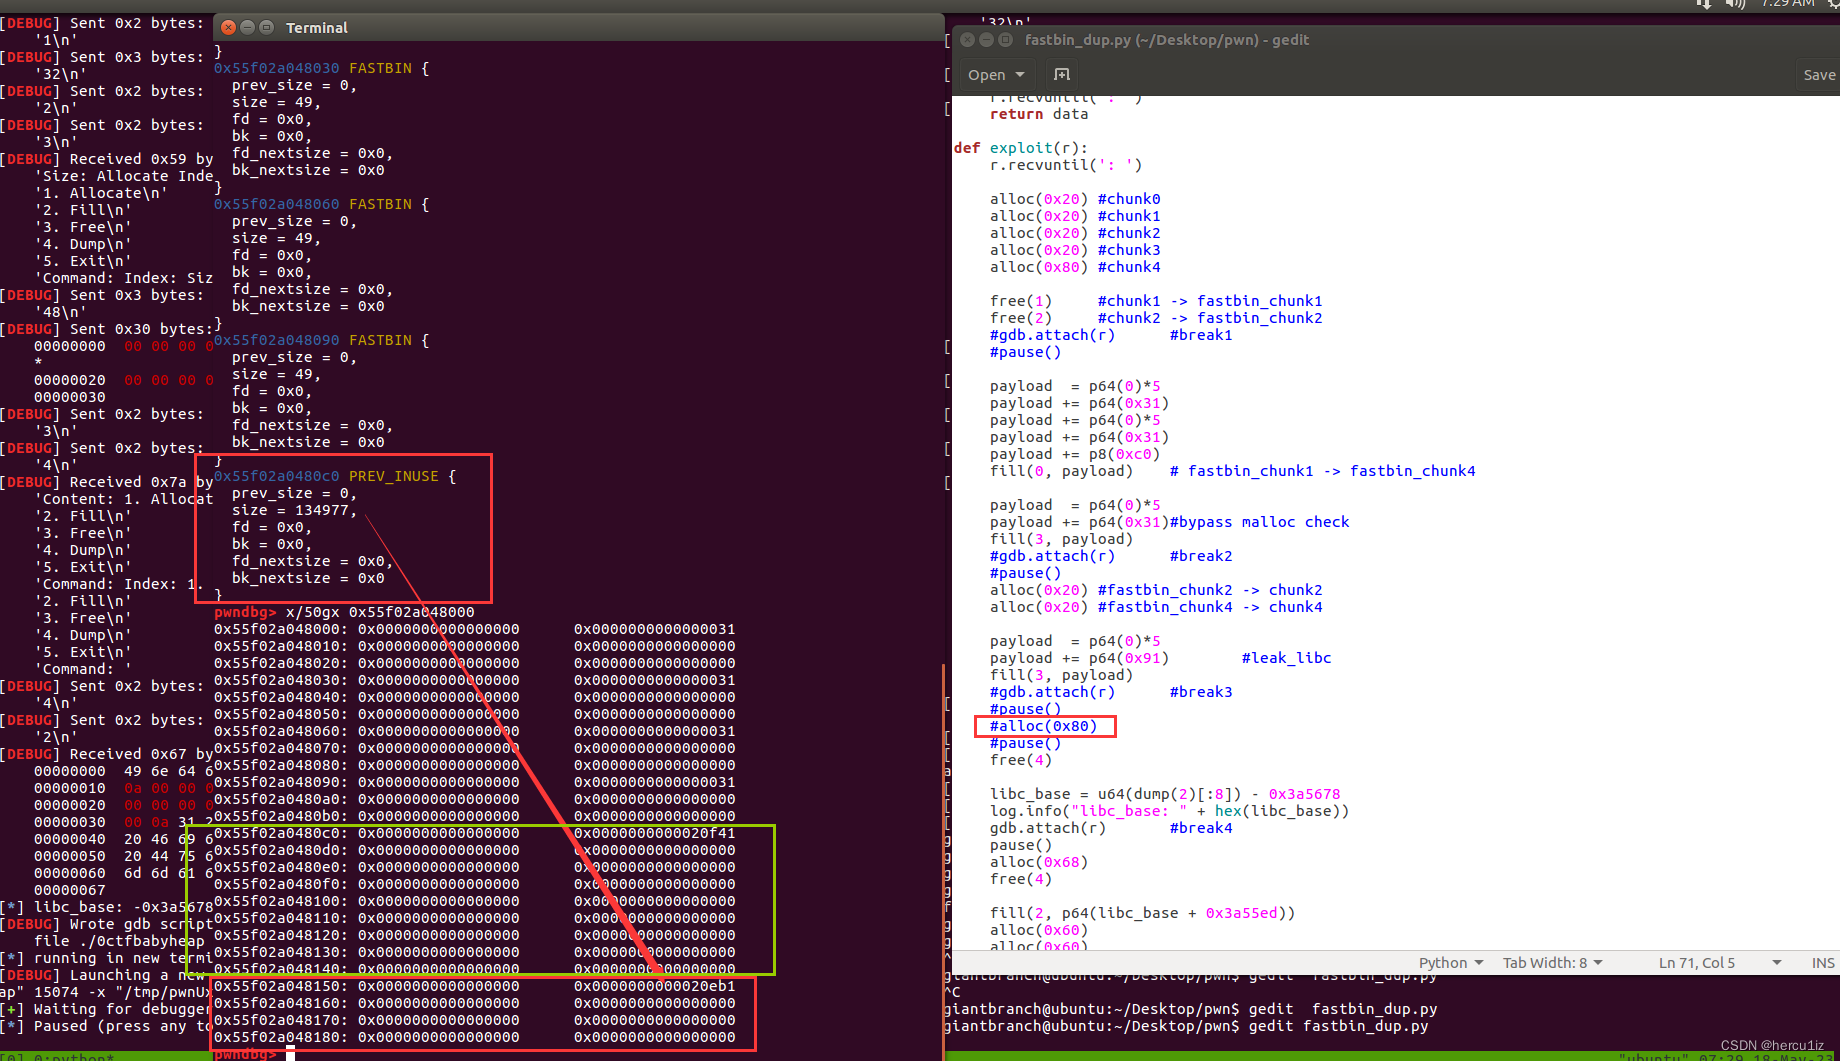Viewport: 1840px width, 1061px height.
Task: Open the Python language selector dropdown
Action: [1451, 963]
